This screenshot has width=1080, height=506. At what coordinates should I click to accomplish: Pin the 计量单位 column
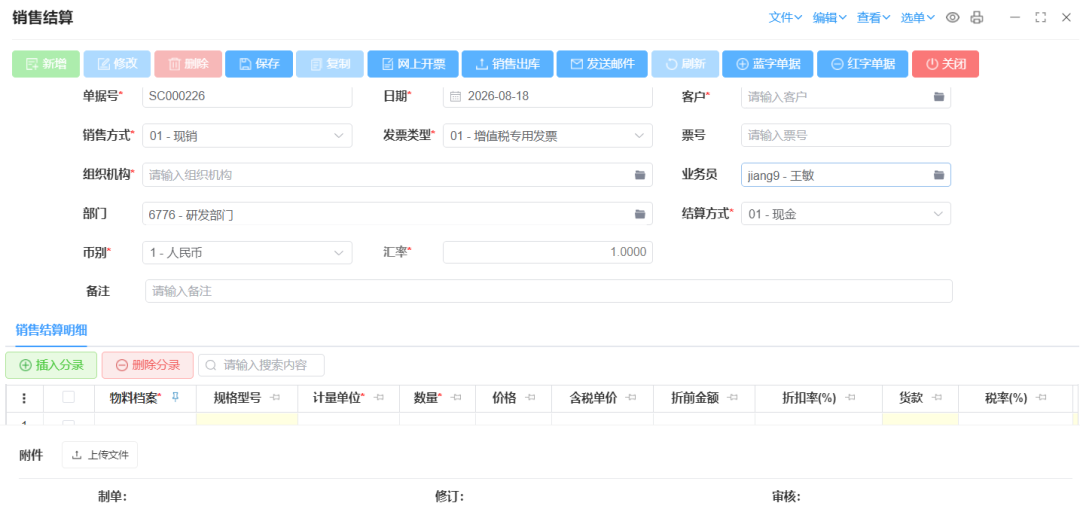click(x=379, y=397)
